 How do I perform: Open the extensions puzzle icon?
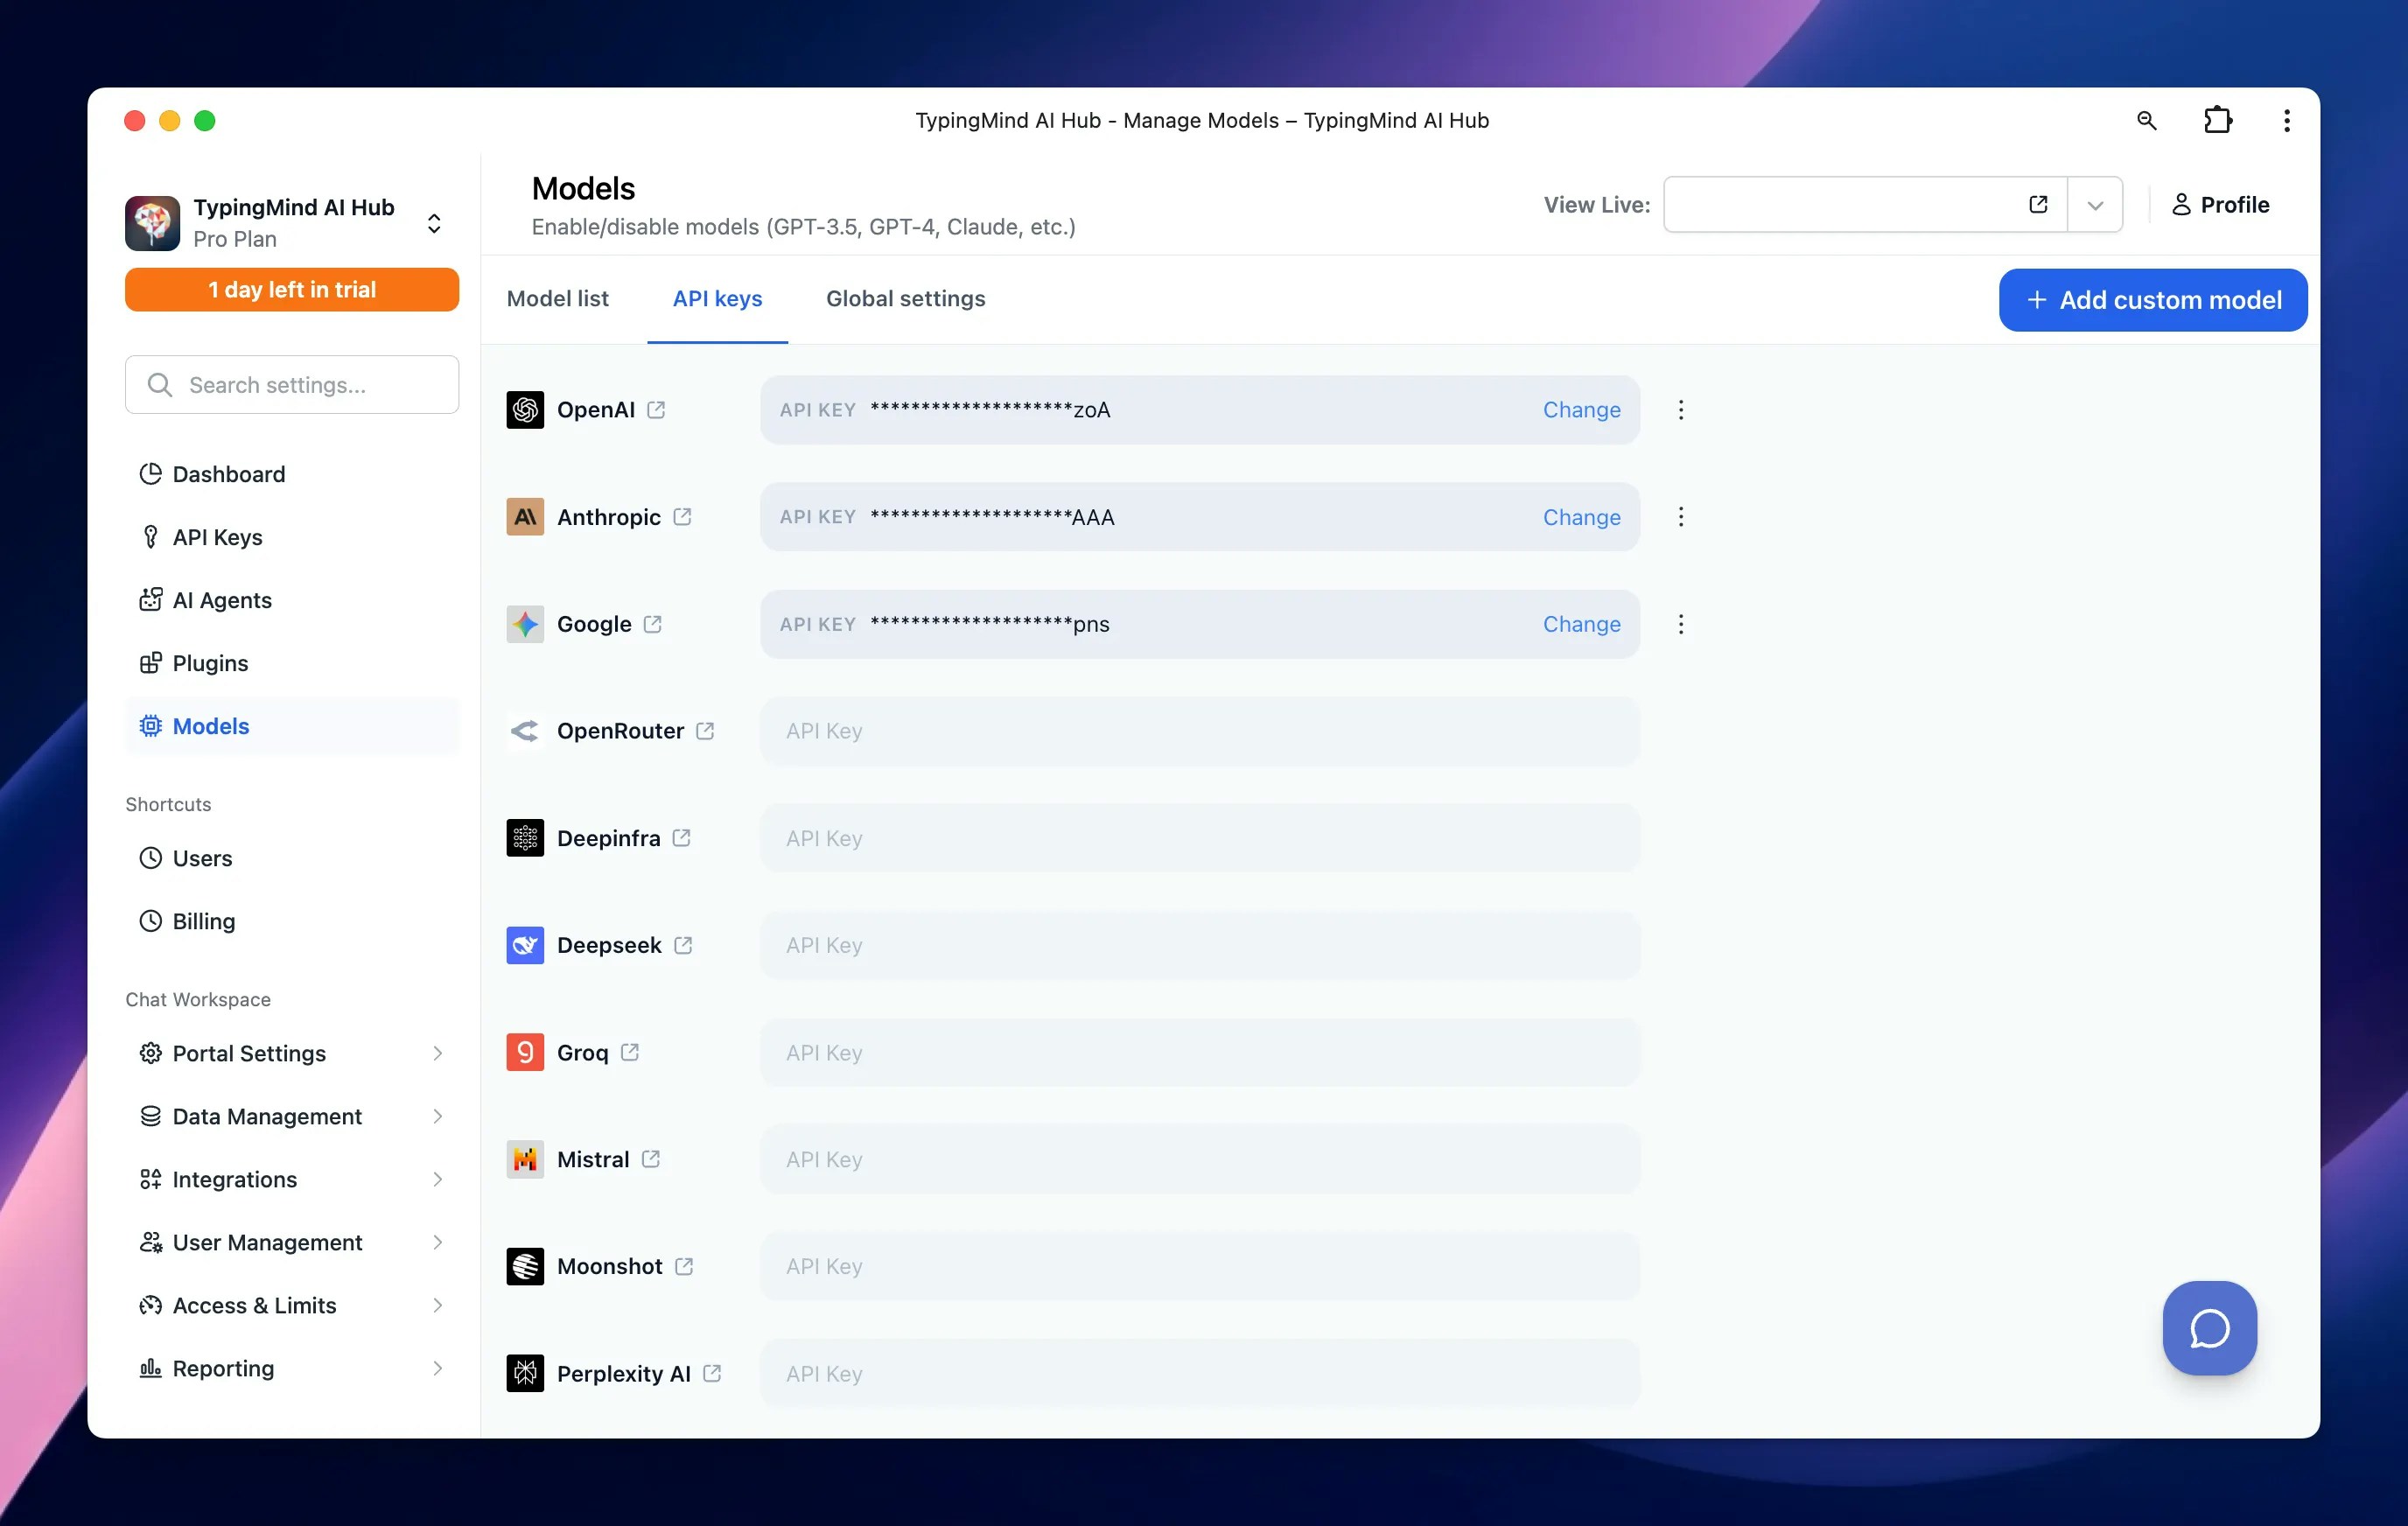[2217, 121]
